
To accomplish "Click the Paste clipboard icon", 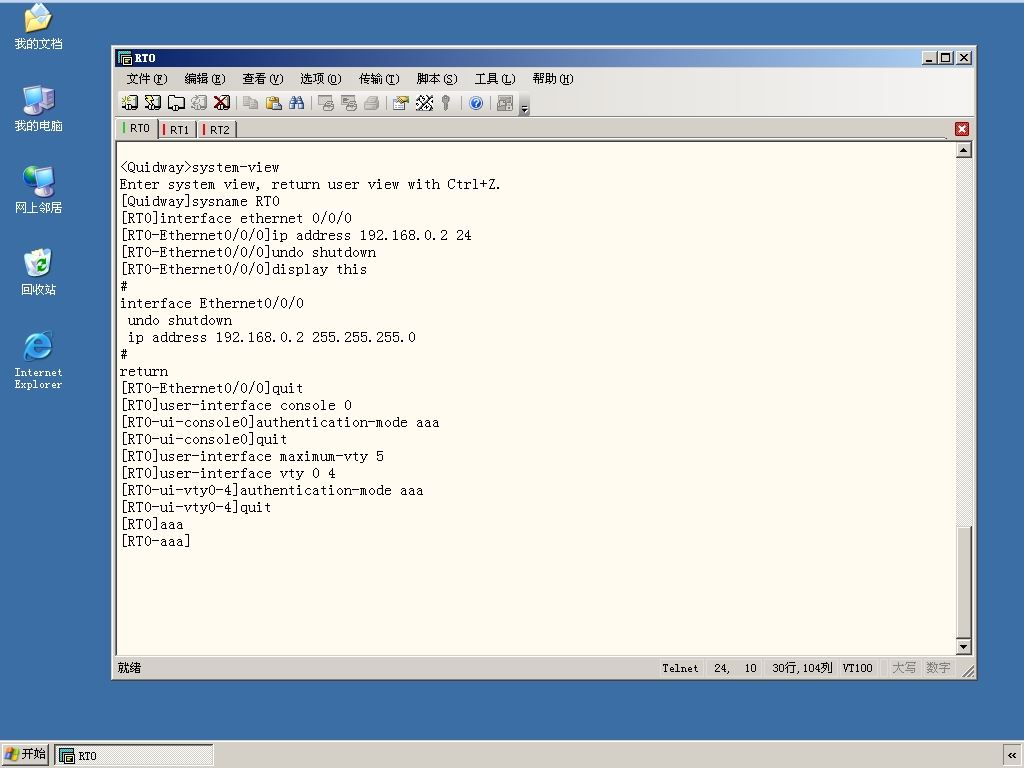I will [x=274, y=103].
